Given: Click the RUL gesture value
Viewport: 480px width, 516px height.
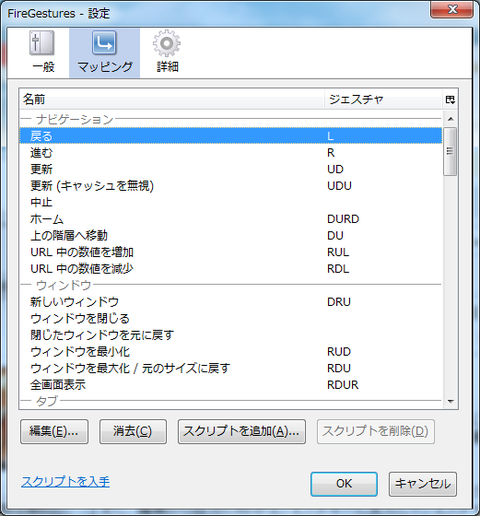Looking at the screenshot, I should point(338,252).
